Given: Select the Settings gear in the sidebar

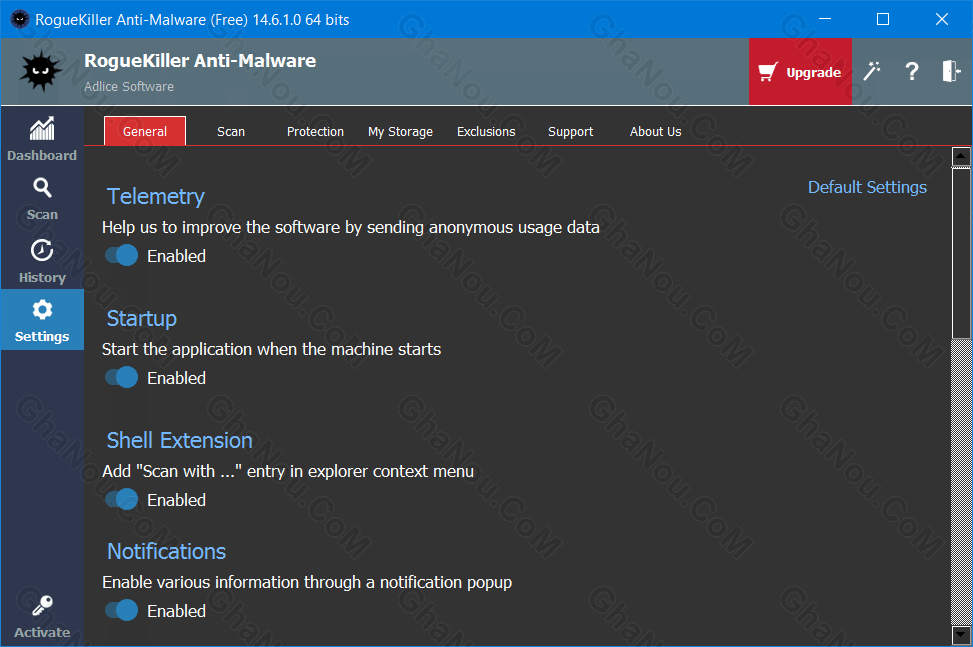Looking at the screenshot, I should [x=42, y=320].
